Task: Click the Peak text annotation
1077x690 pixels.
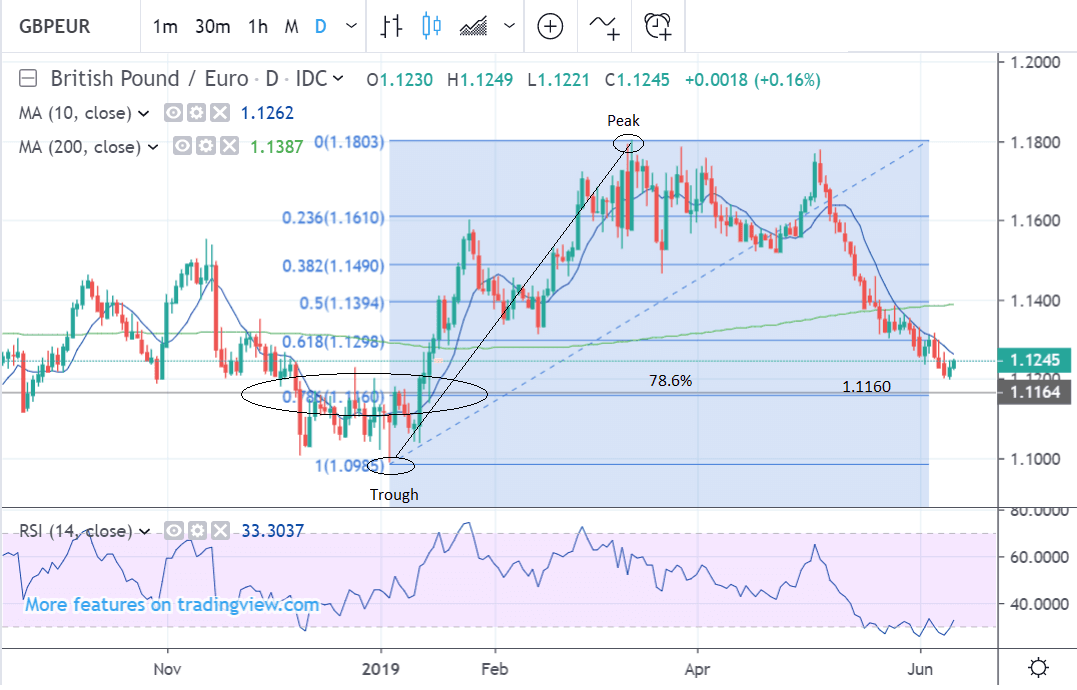Action: coord(623,121)
